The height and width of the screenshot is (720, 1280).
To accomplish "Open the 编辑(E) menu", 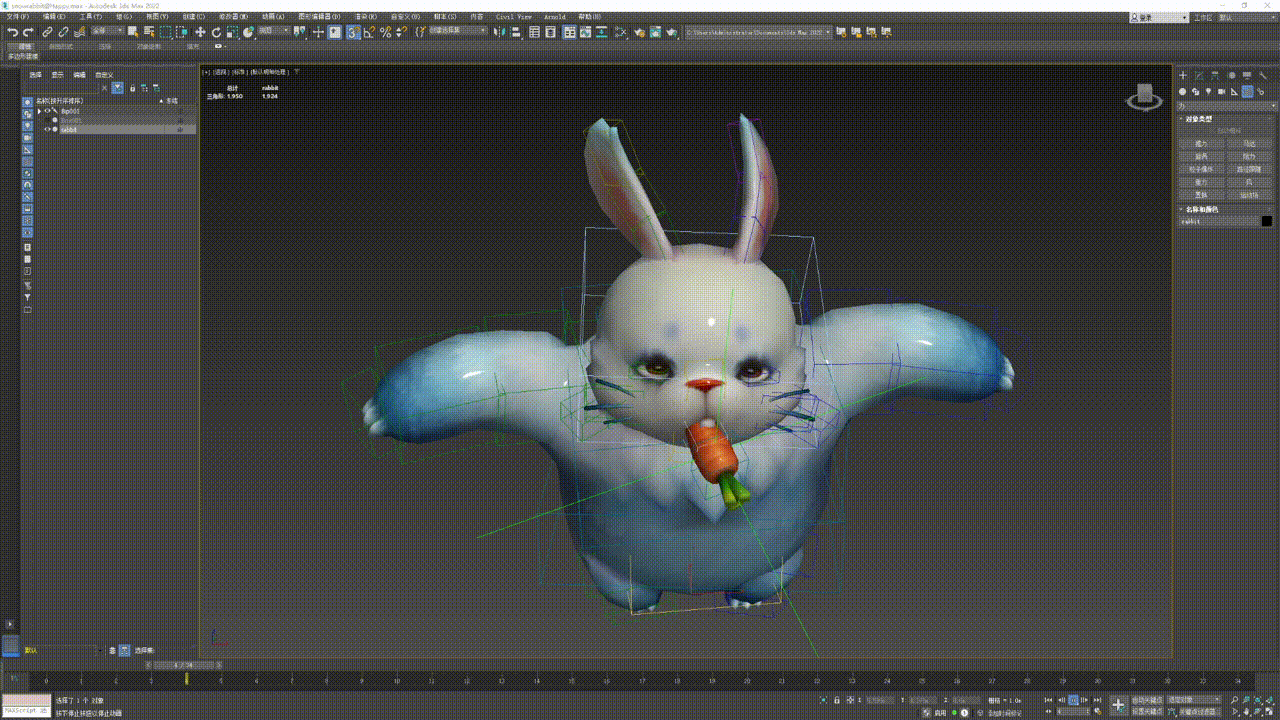I will pos(55,16).
